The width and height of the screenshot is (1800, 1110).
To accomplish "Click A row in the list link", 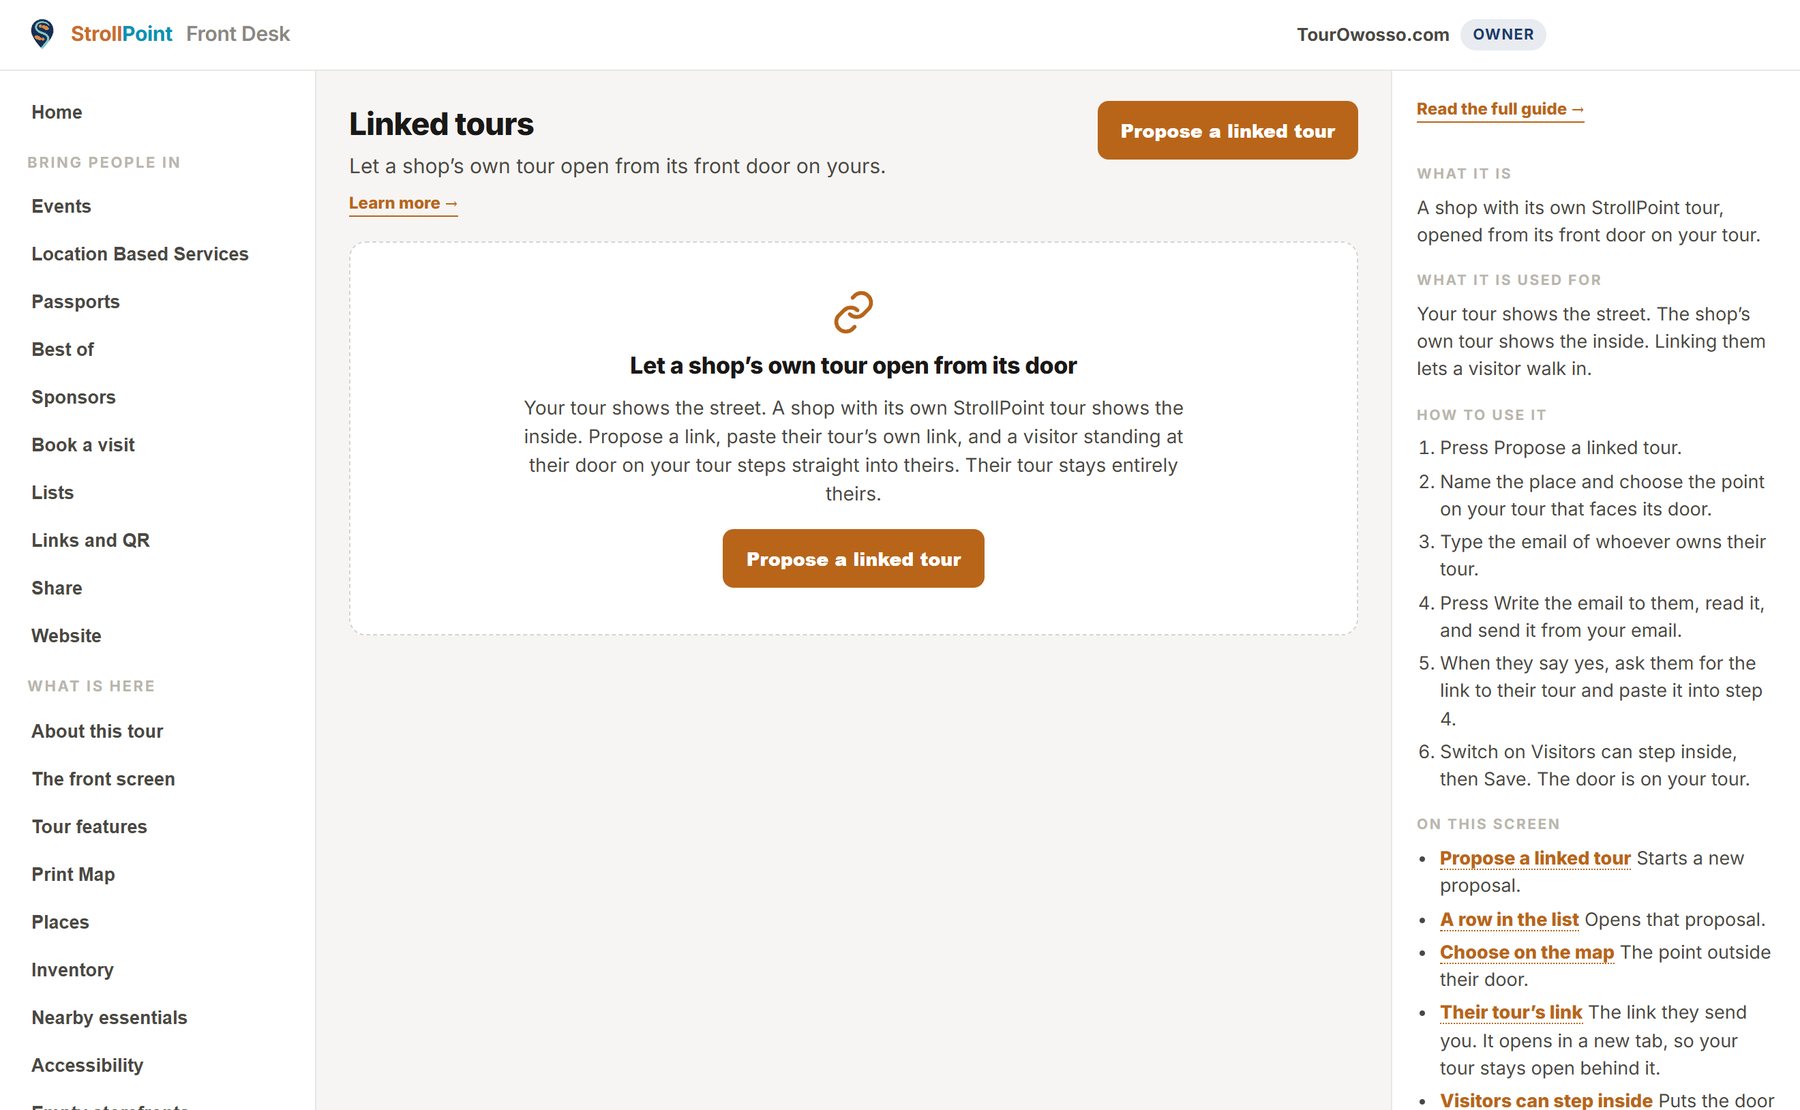I will point(1509,919).
